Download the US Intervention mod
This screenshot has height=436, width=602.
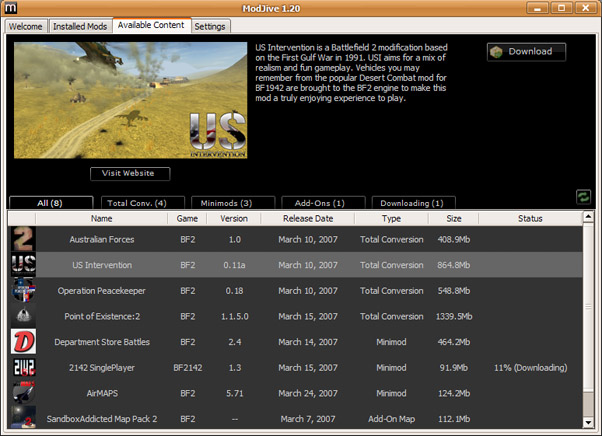(x=528, y=51)
